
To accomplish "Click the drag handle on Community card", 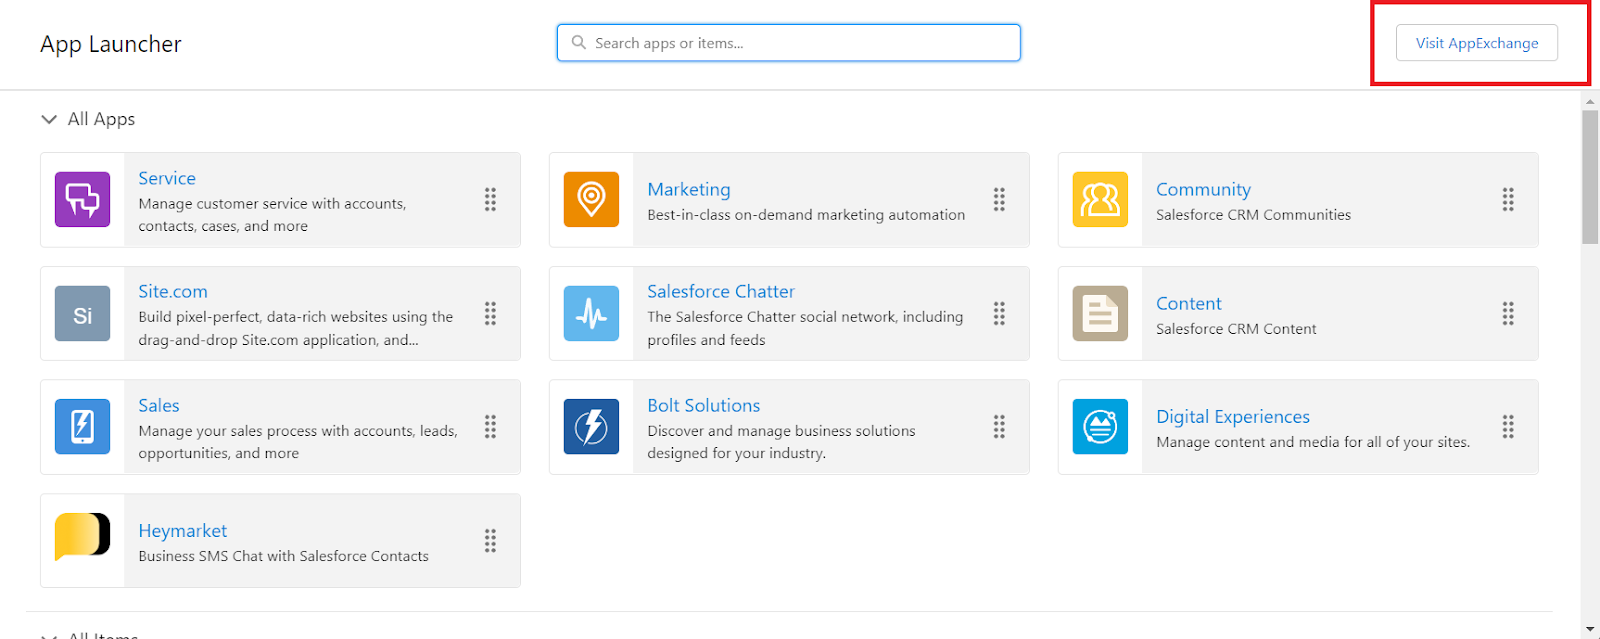I will (1508, 200).
